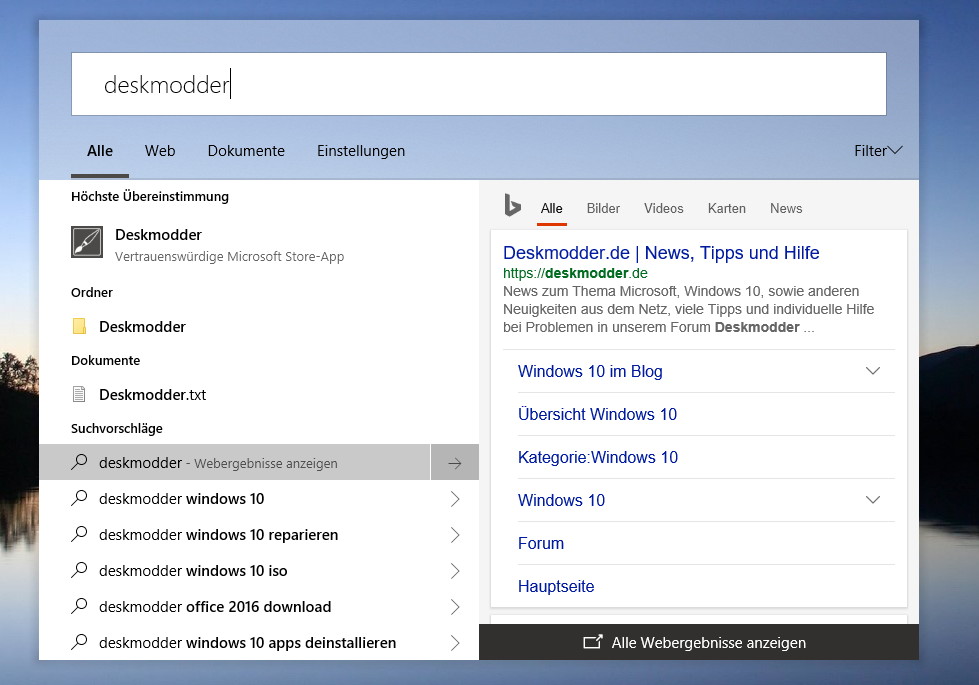The width and height of the screenshot is (979, 685).
Task: Click the https://deskmodder.de URL
Action: pos(575,274)
